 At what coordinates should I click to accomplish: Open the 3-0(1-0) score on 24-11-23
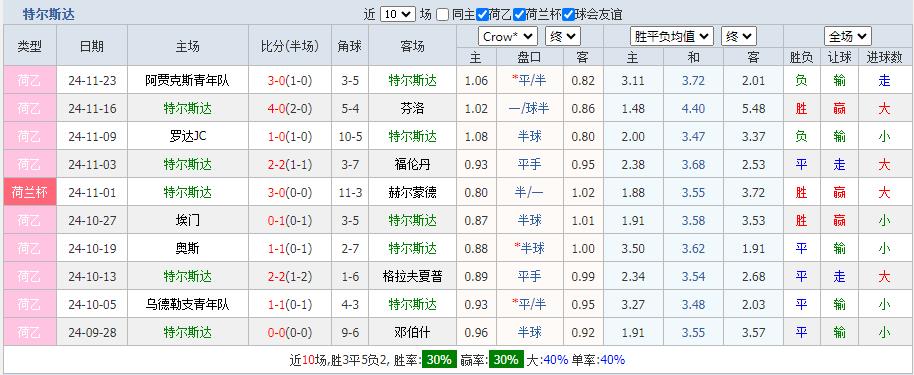[x=290, y=80]
